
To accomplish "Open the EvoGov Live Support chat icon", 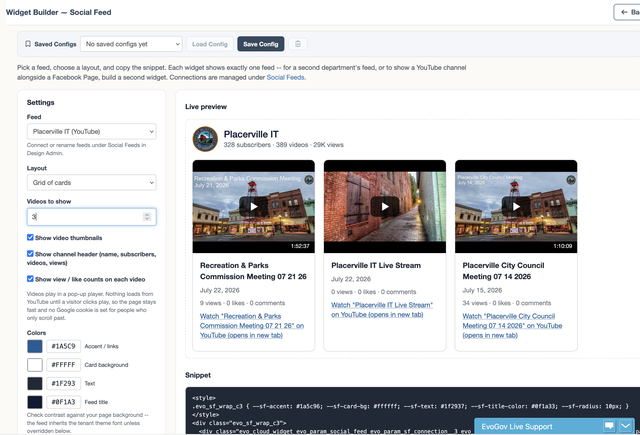I will [609, 426].
